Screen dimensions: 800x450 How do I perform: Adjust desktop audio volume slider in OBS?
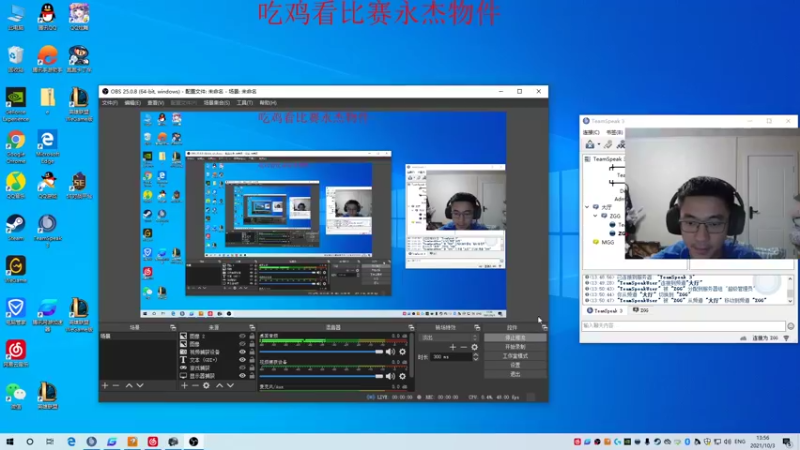pos(321,352)
